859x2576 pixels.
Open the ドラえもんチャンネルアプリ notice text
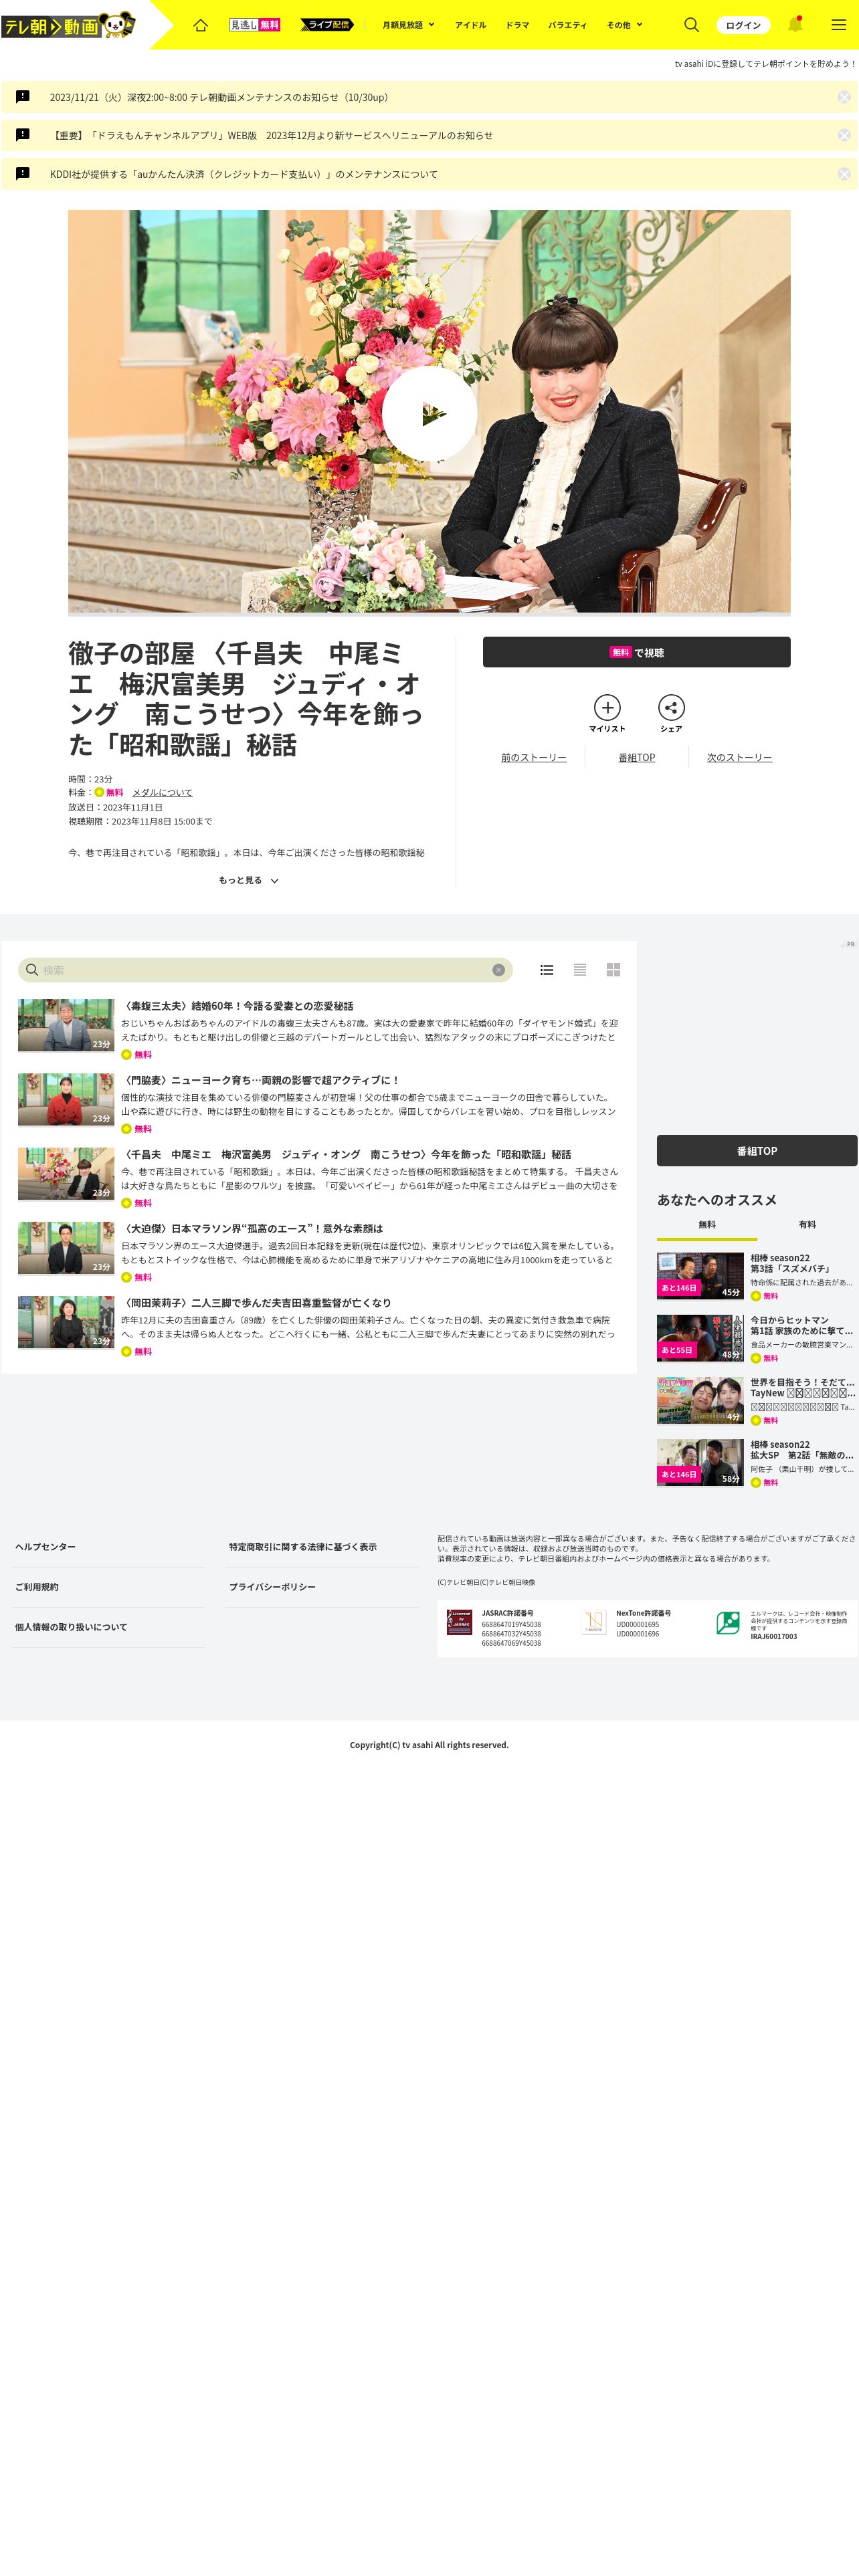tap(271, 135)
